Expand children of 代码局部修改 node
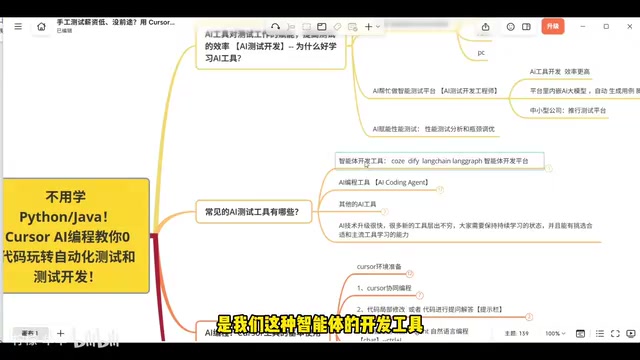Viewport: 640px width, 360px height. click(529, 317)
